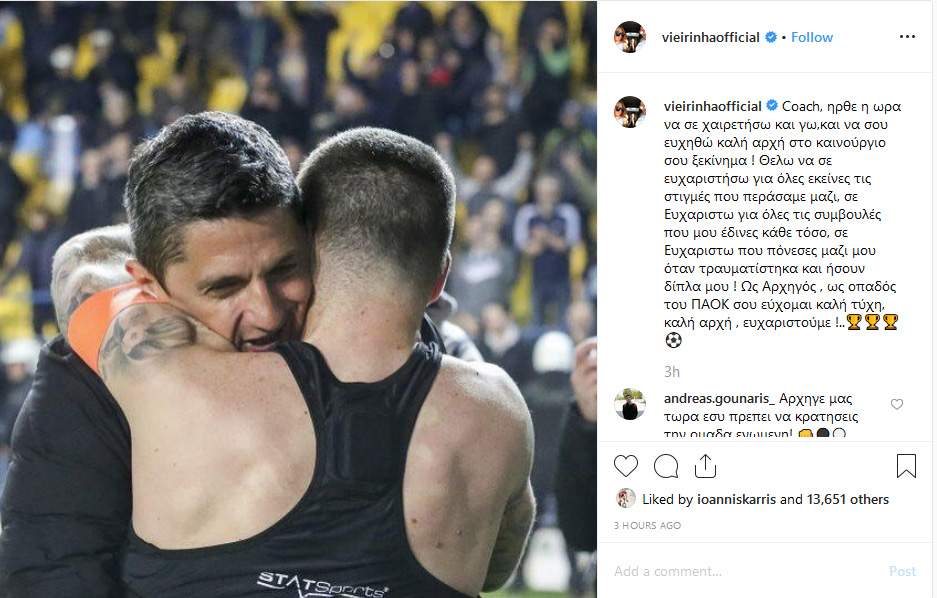Open comments via the speech bubble icon
Viewport: 937px width, 598px height.
pyautogui.click(x=666, y=466)
